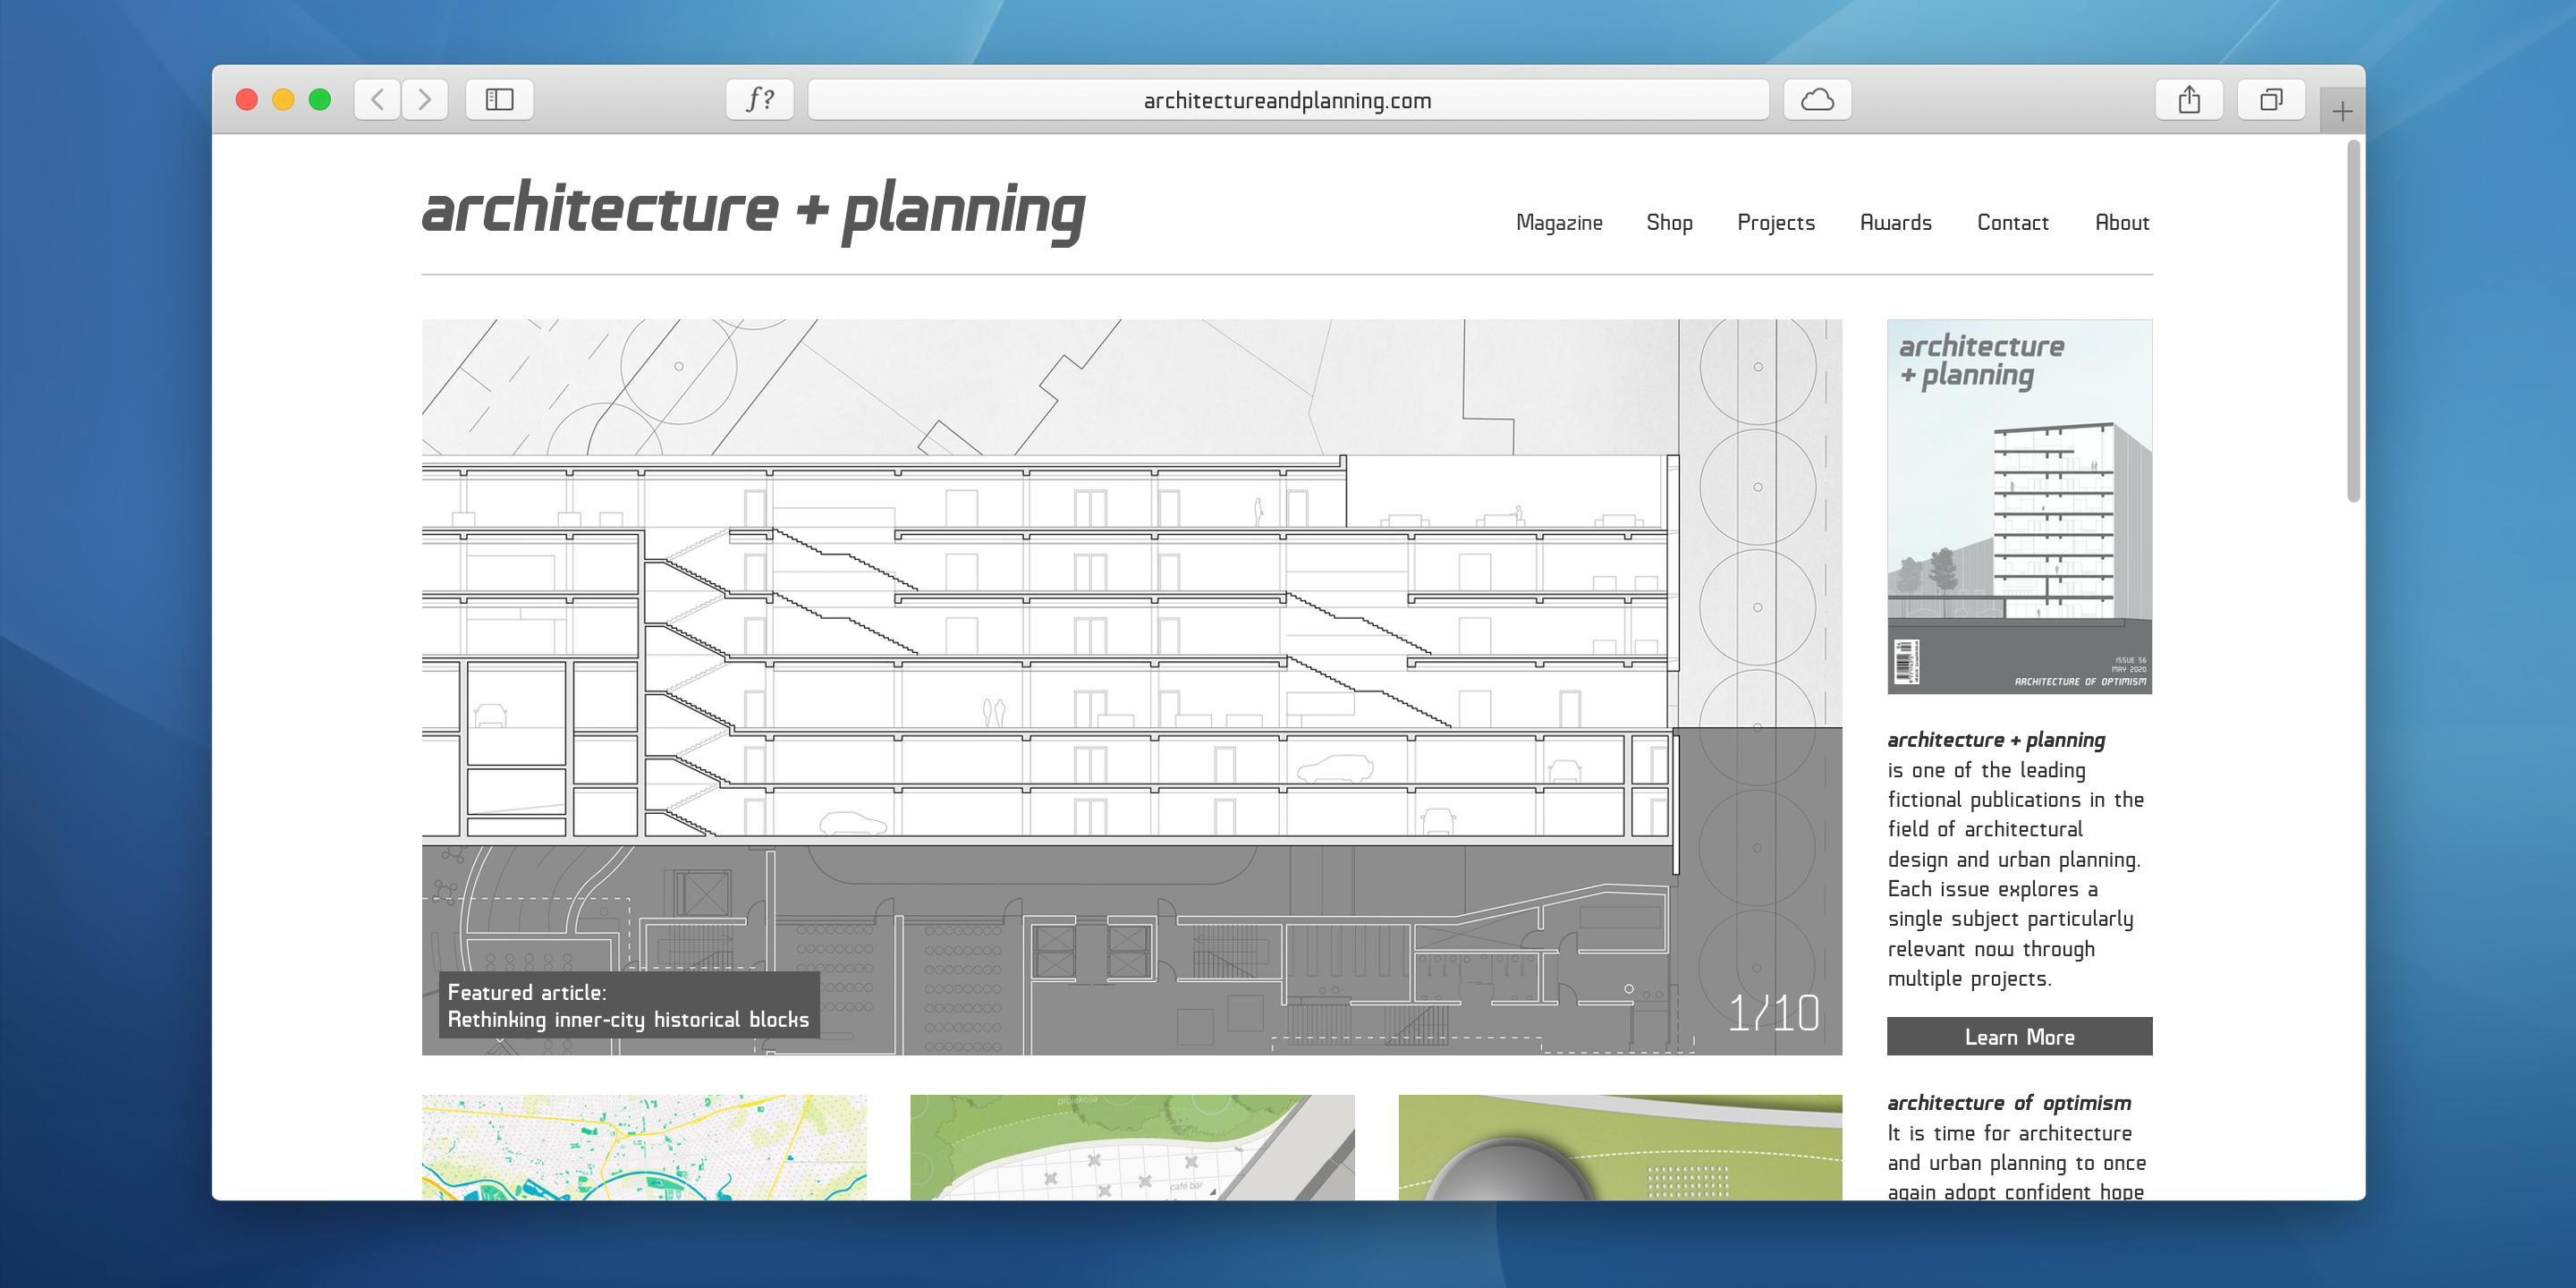
Task: Click the vertical page scrollbar
Action: point(2353,322)
